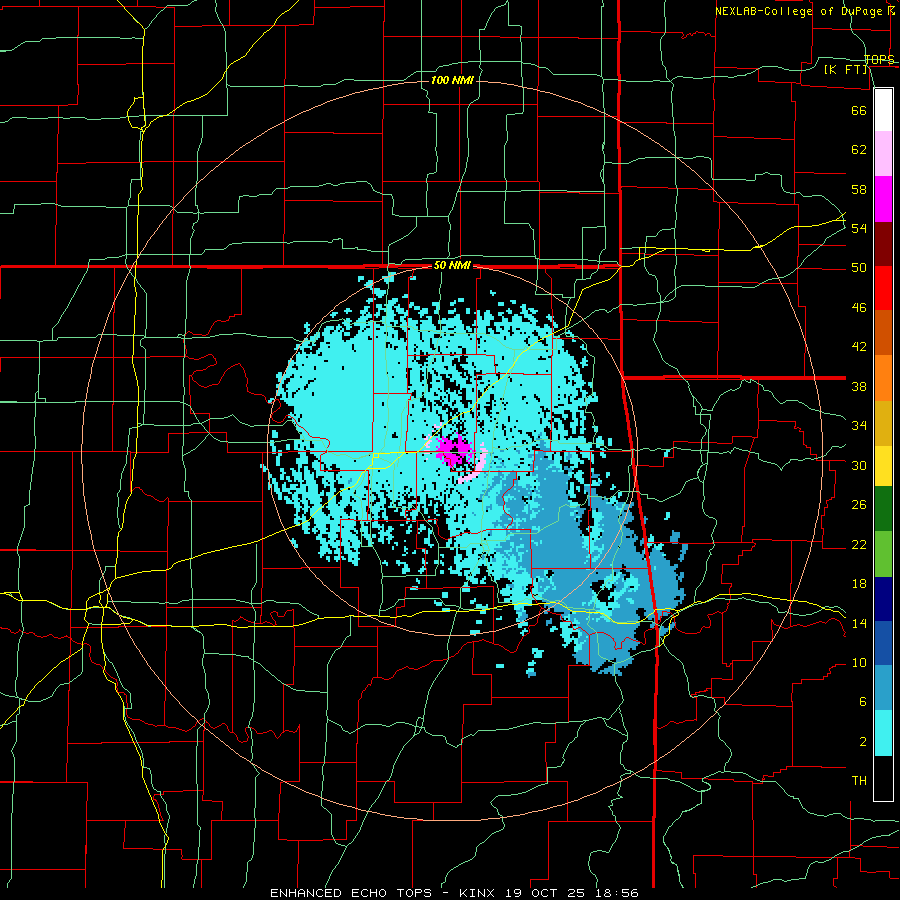Click the 30 legend value

[859, 465]
